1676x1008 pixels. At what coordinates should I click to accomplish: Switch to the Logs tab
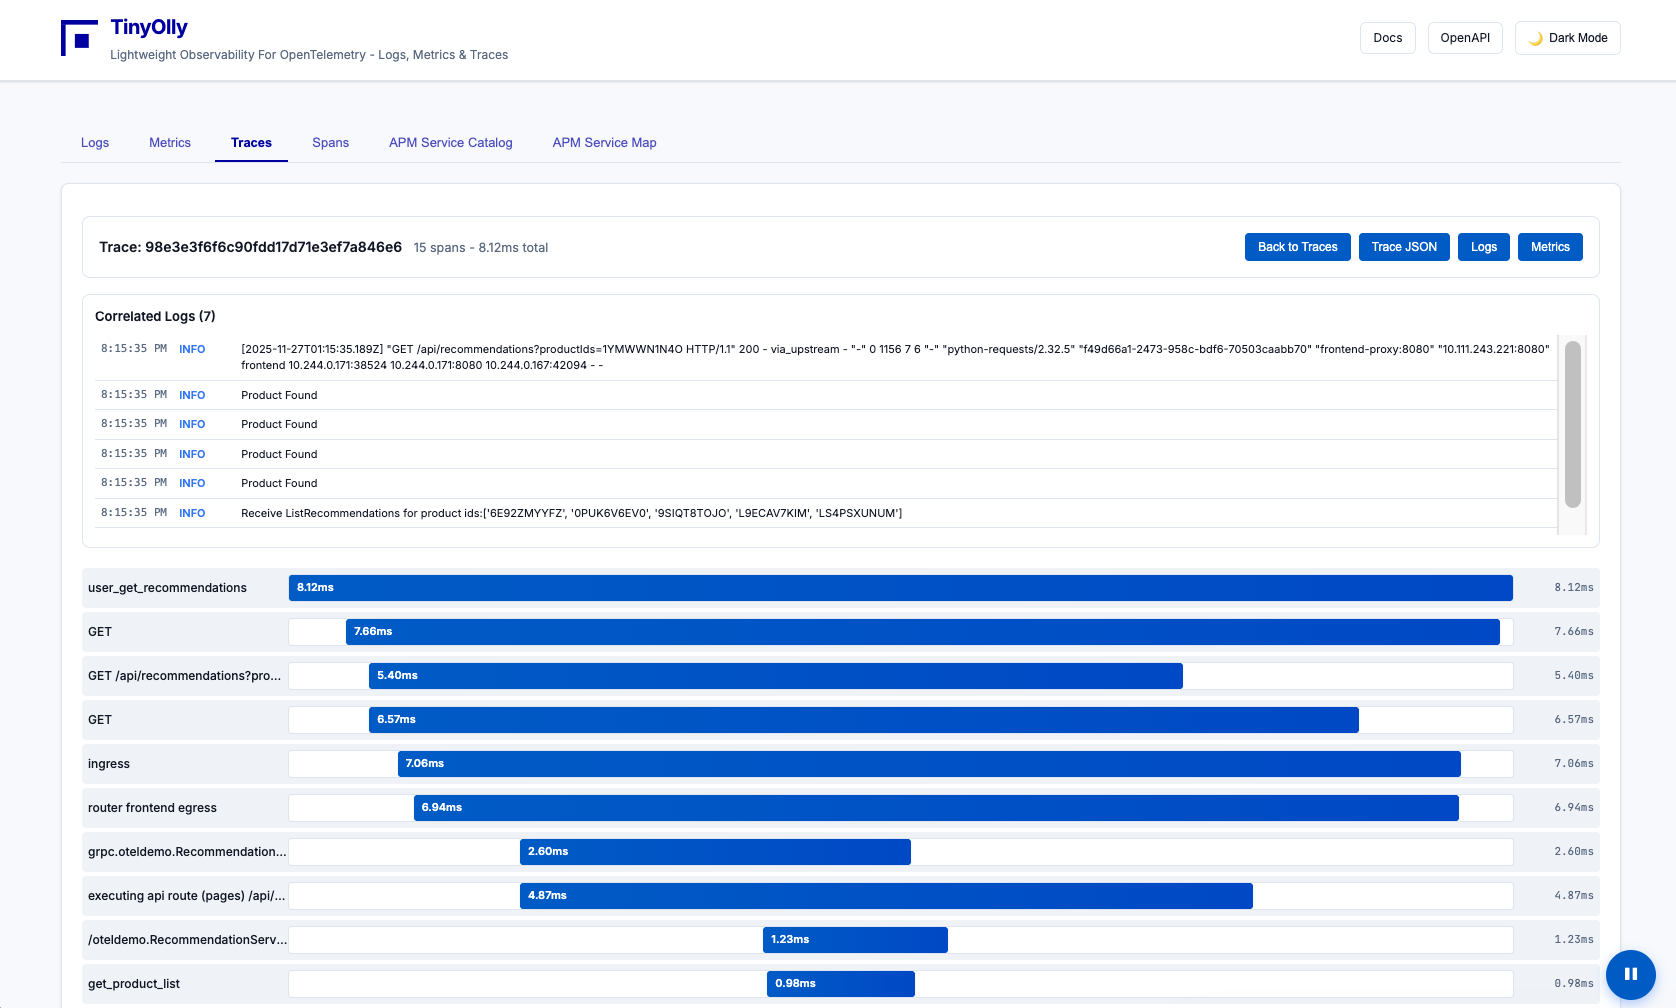tap(95, 143)
